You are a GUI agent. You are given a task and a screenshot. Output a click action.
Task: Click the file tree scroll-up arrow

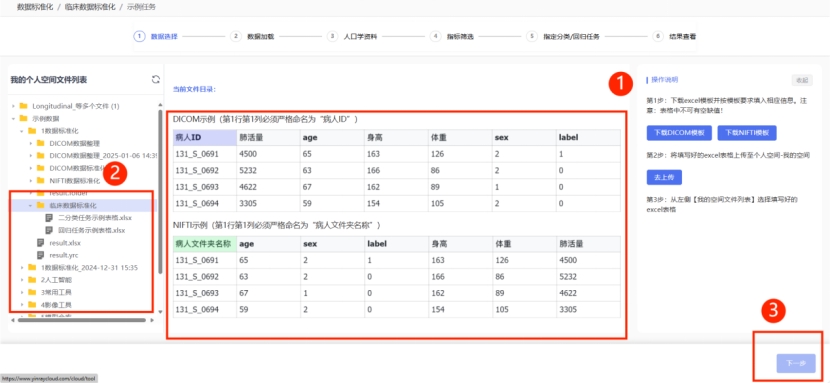pyautogui.click(x=160, y=105)
